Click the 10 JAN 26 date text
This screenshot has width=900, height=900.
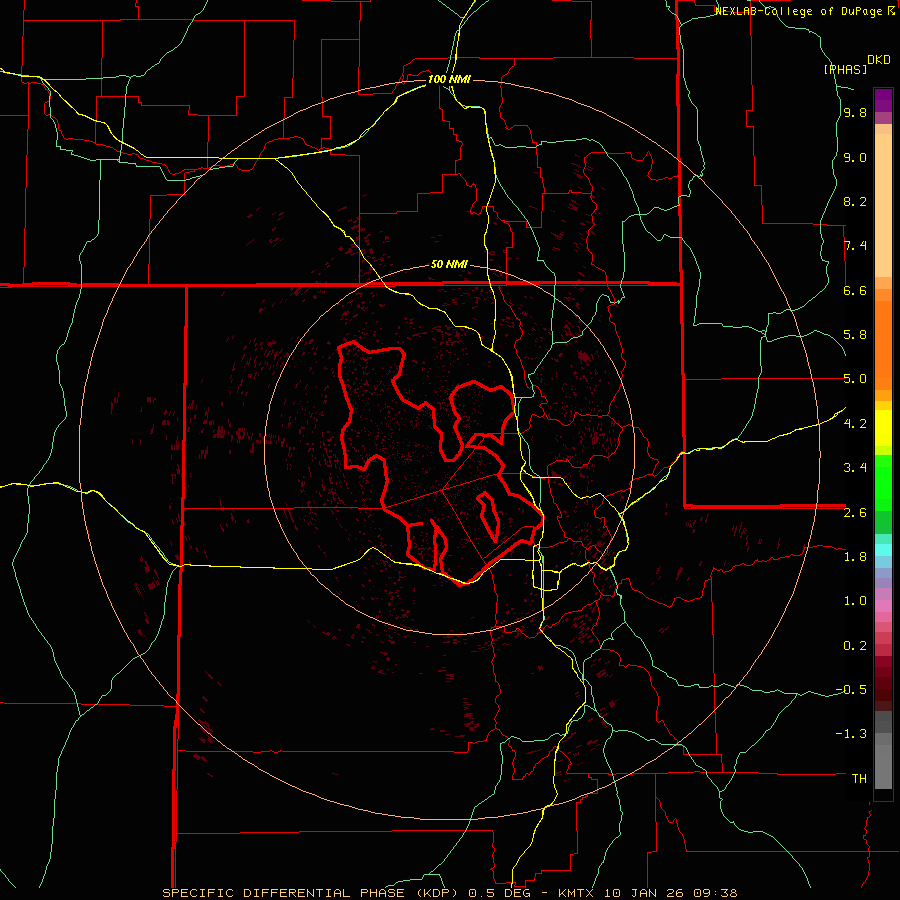point(642,893)
